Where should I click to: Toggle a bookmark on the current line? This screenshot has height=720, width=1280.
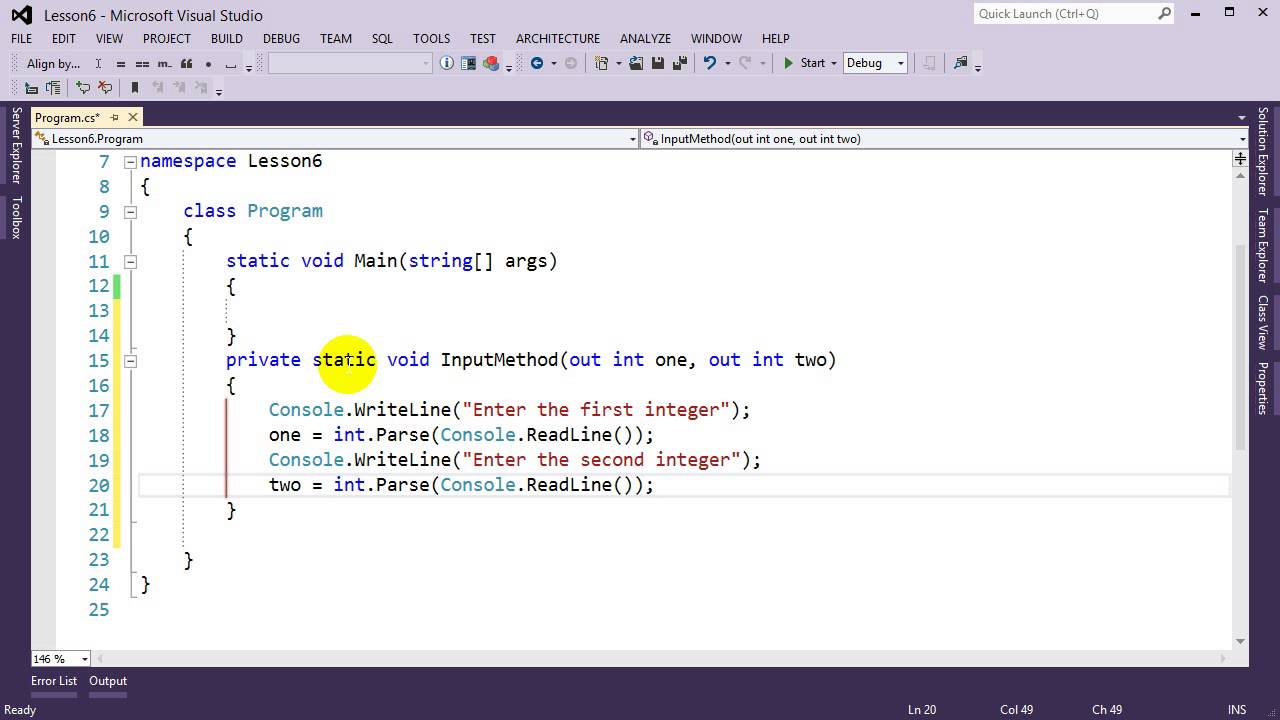coord(135,88)
